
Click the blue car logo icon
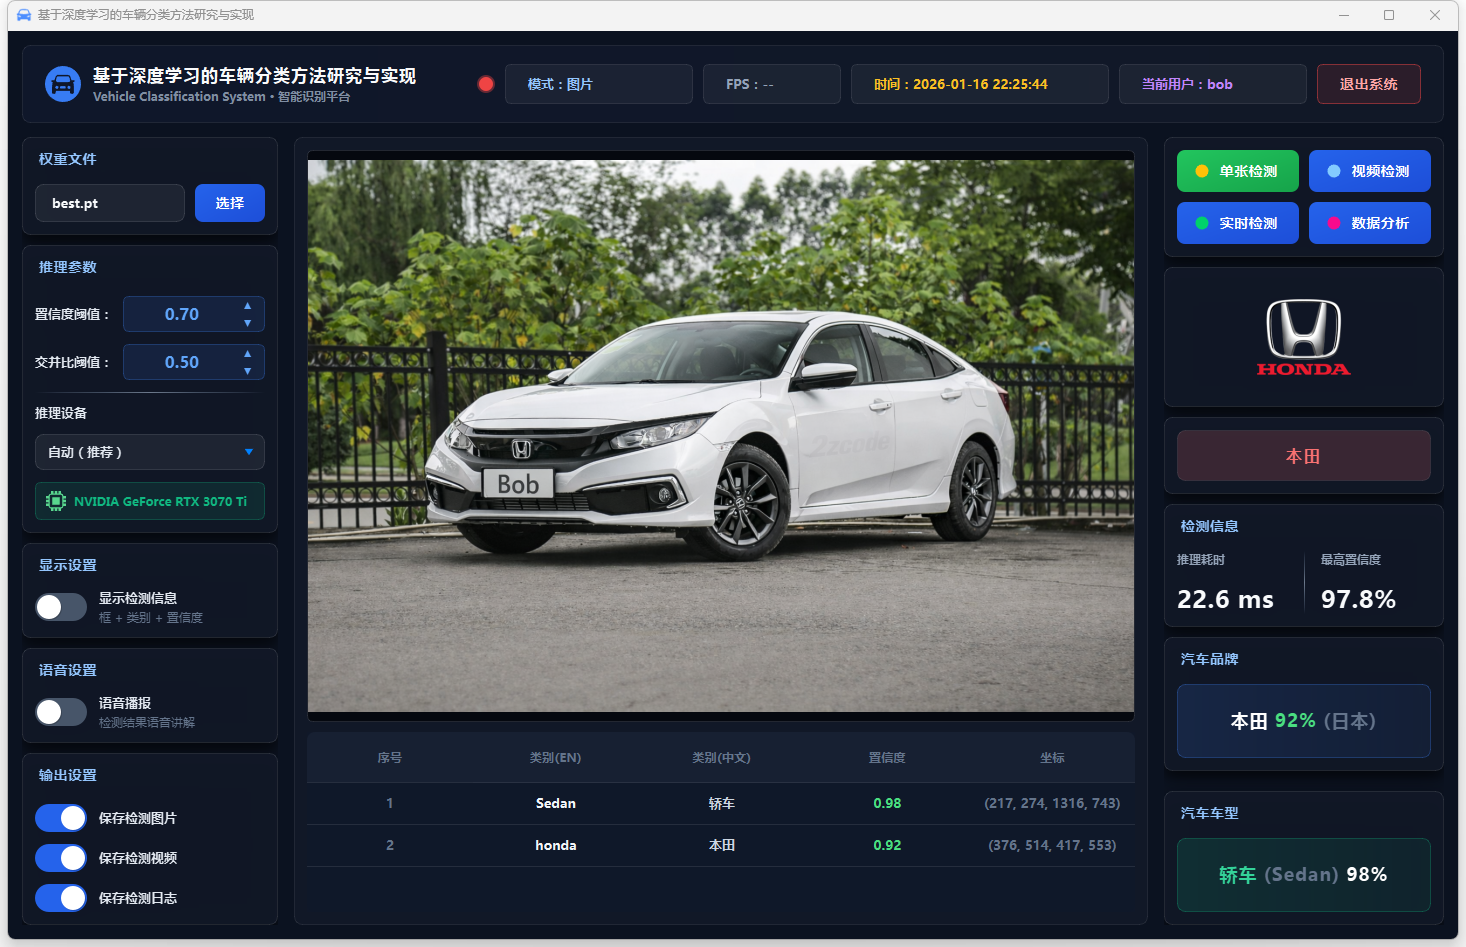(x=63, y=85)
